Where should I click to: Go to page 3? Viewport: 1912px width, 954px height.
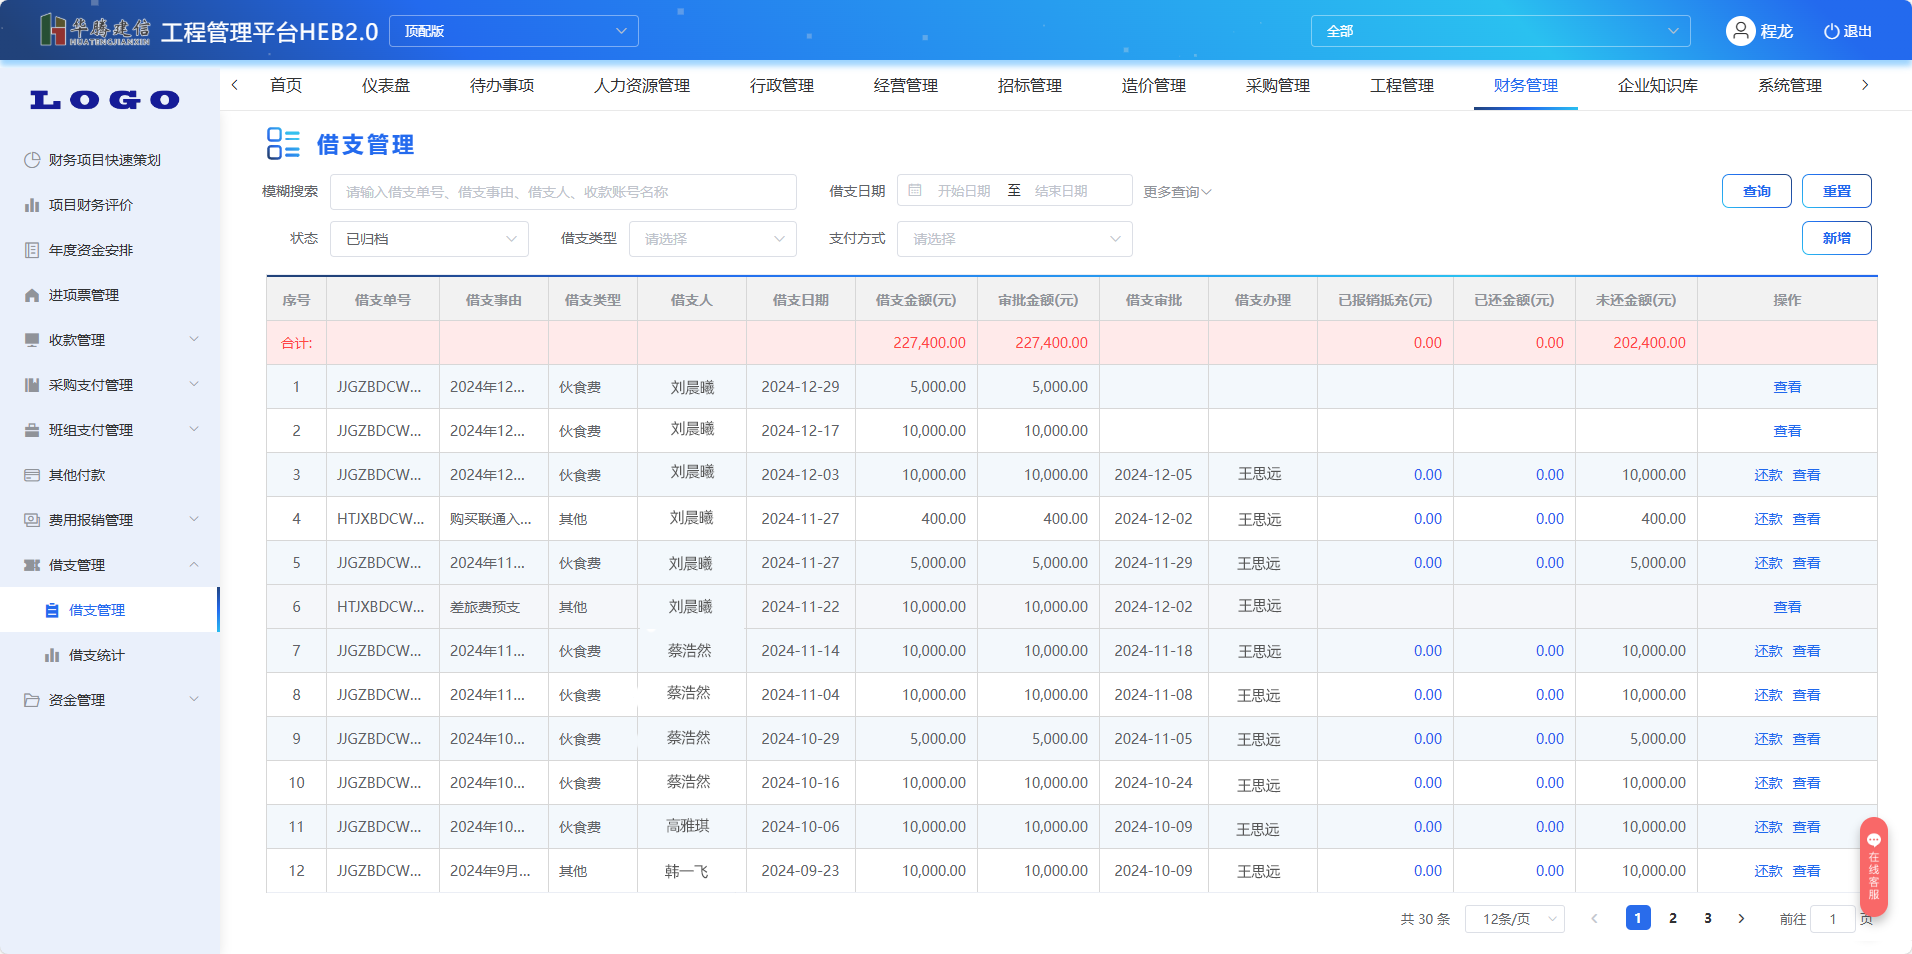tap(1708, 918)
